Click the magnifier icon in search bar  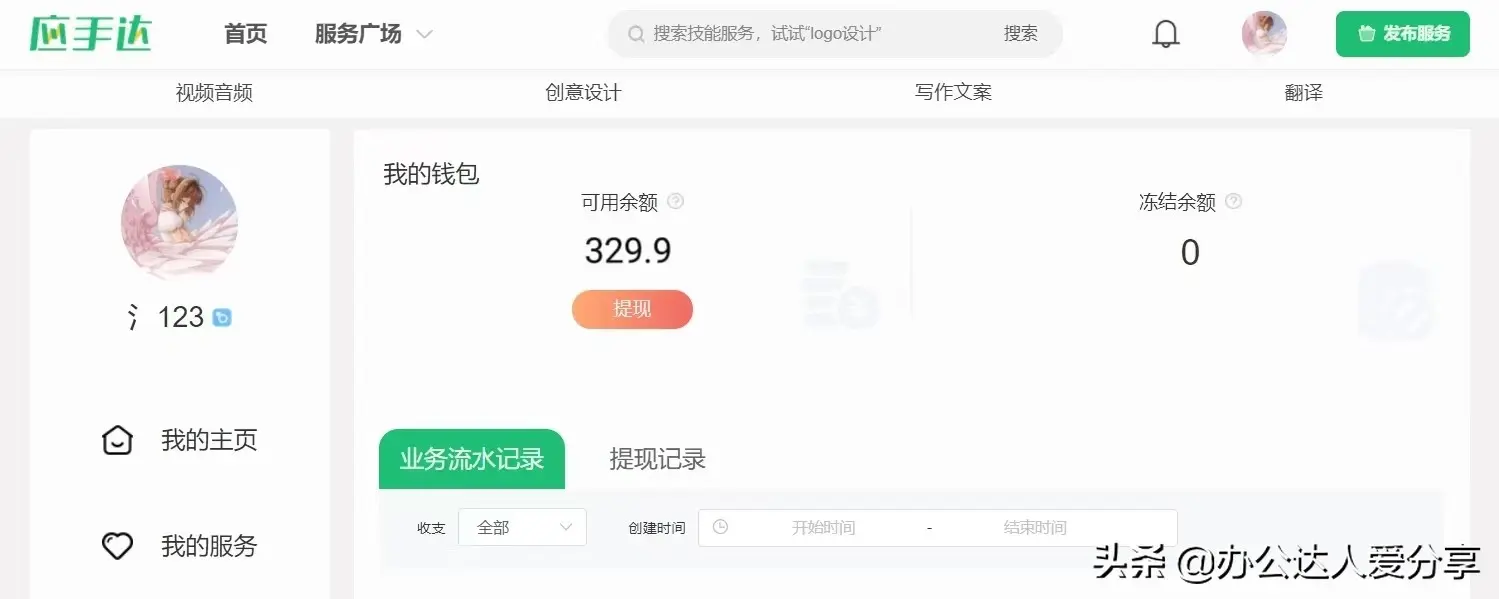tap(636, 34)
